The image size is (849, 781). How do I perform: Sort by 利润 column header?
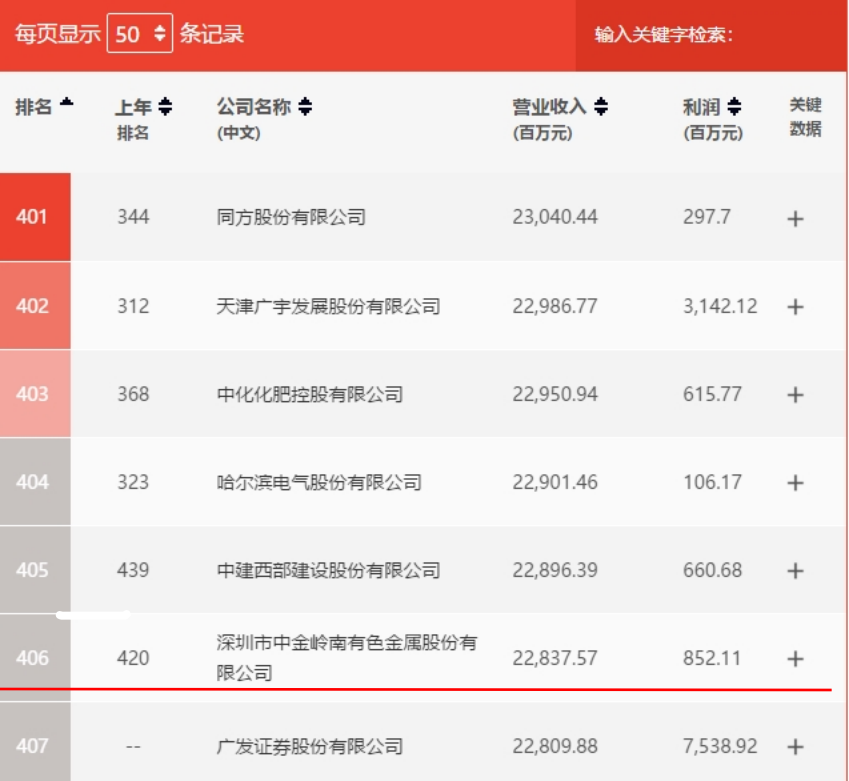click(712, 107)
